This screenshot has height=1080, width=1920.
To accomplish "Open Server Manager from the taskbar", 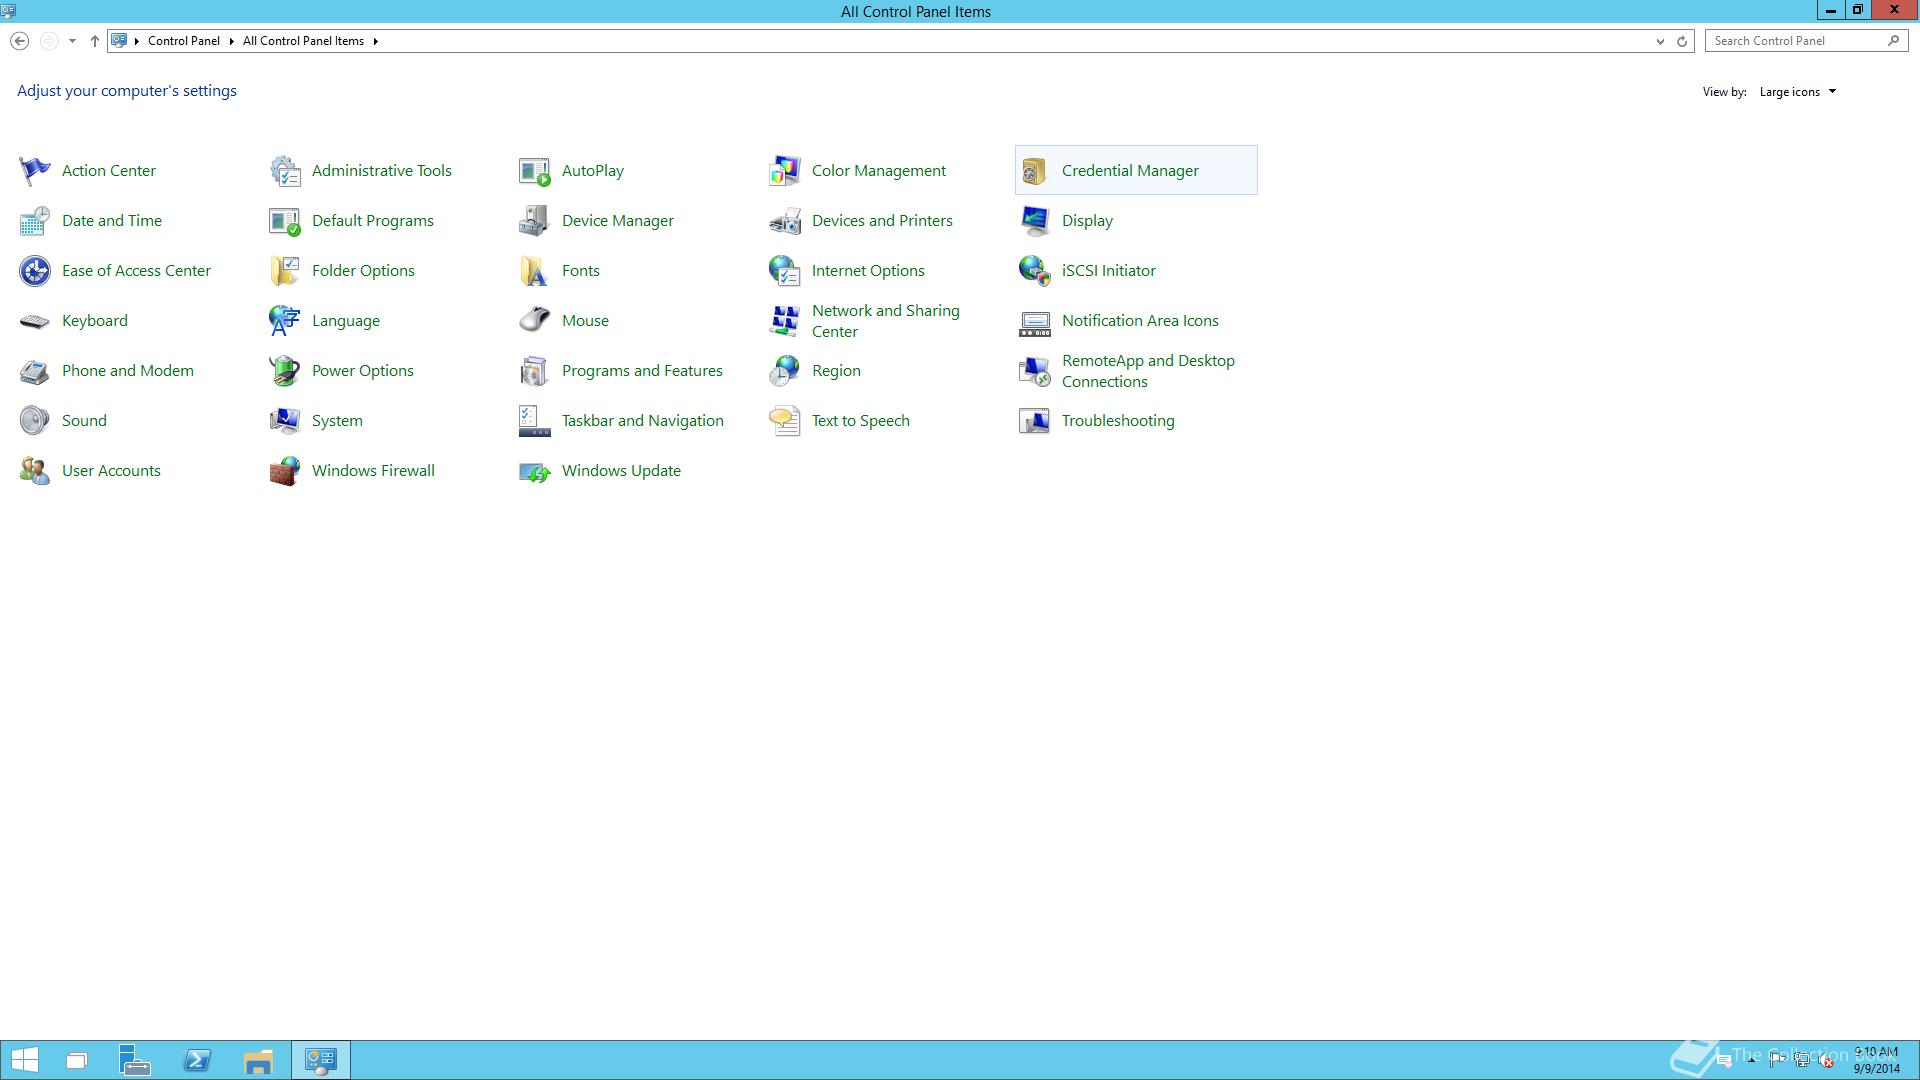I will (135, 1060).
